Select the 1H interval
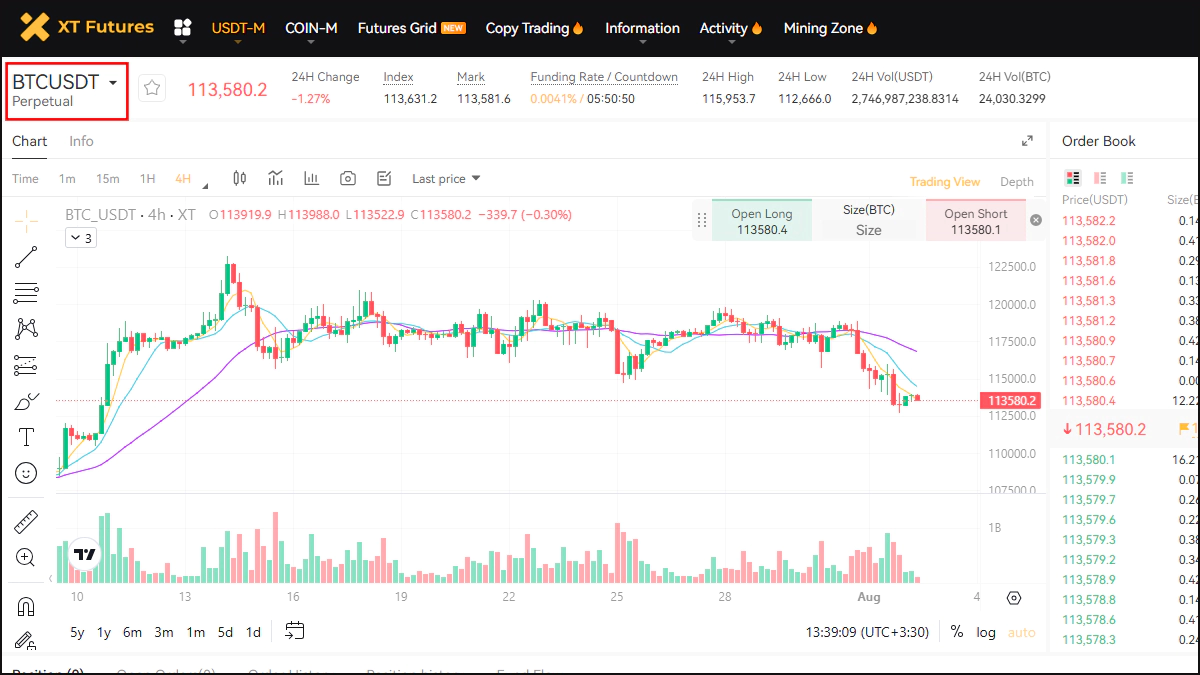The image size is (1200, 675). (147, 179)
